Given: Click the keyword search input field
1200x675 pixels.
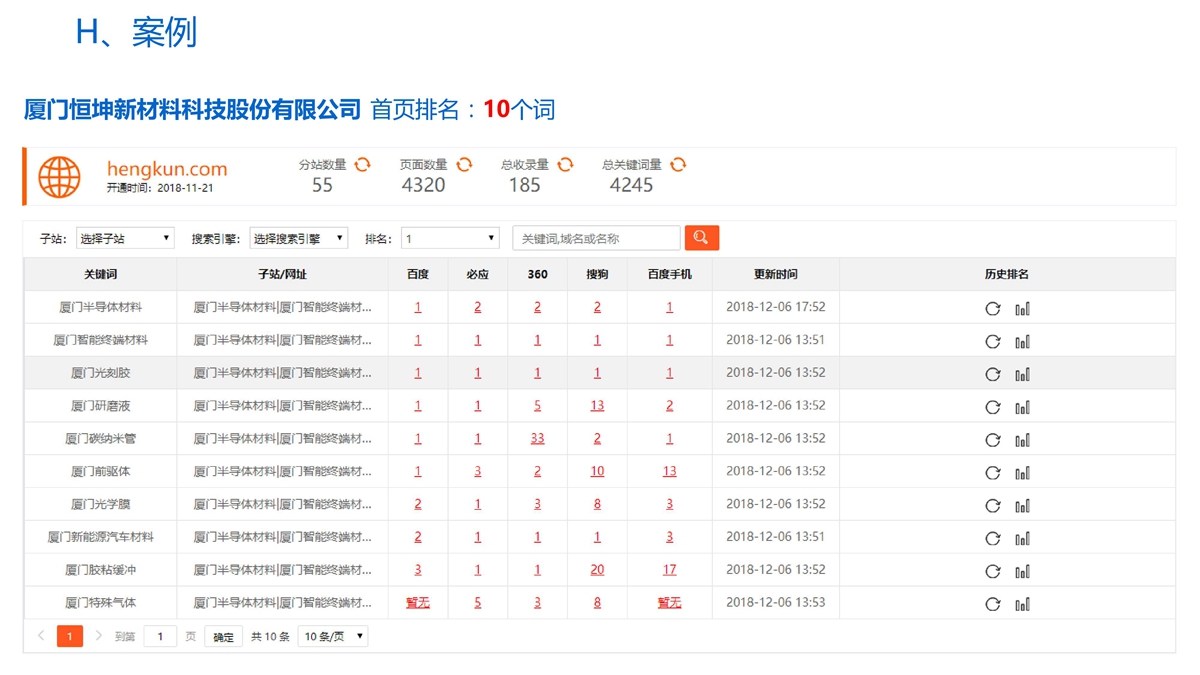Looking at the screenshot, I should (596, 239).
